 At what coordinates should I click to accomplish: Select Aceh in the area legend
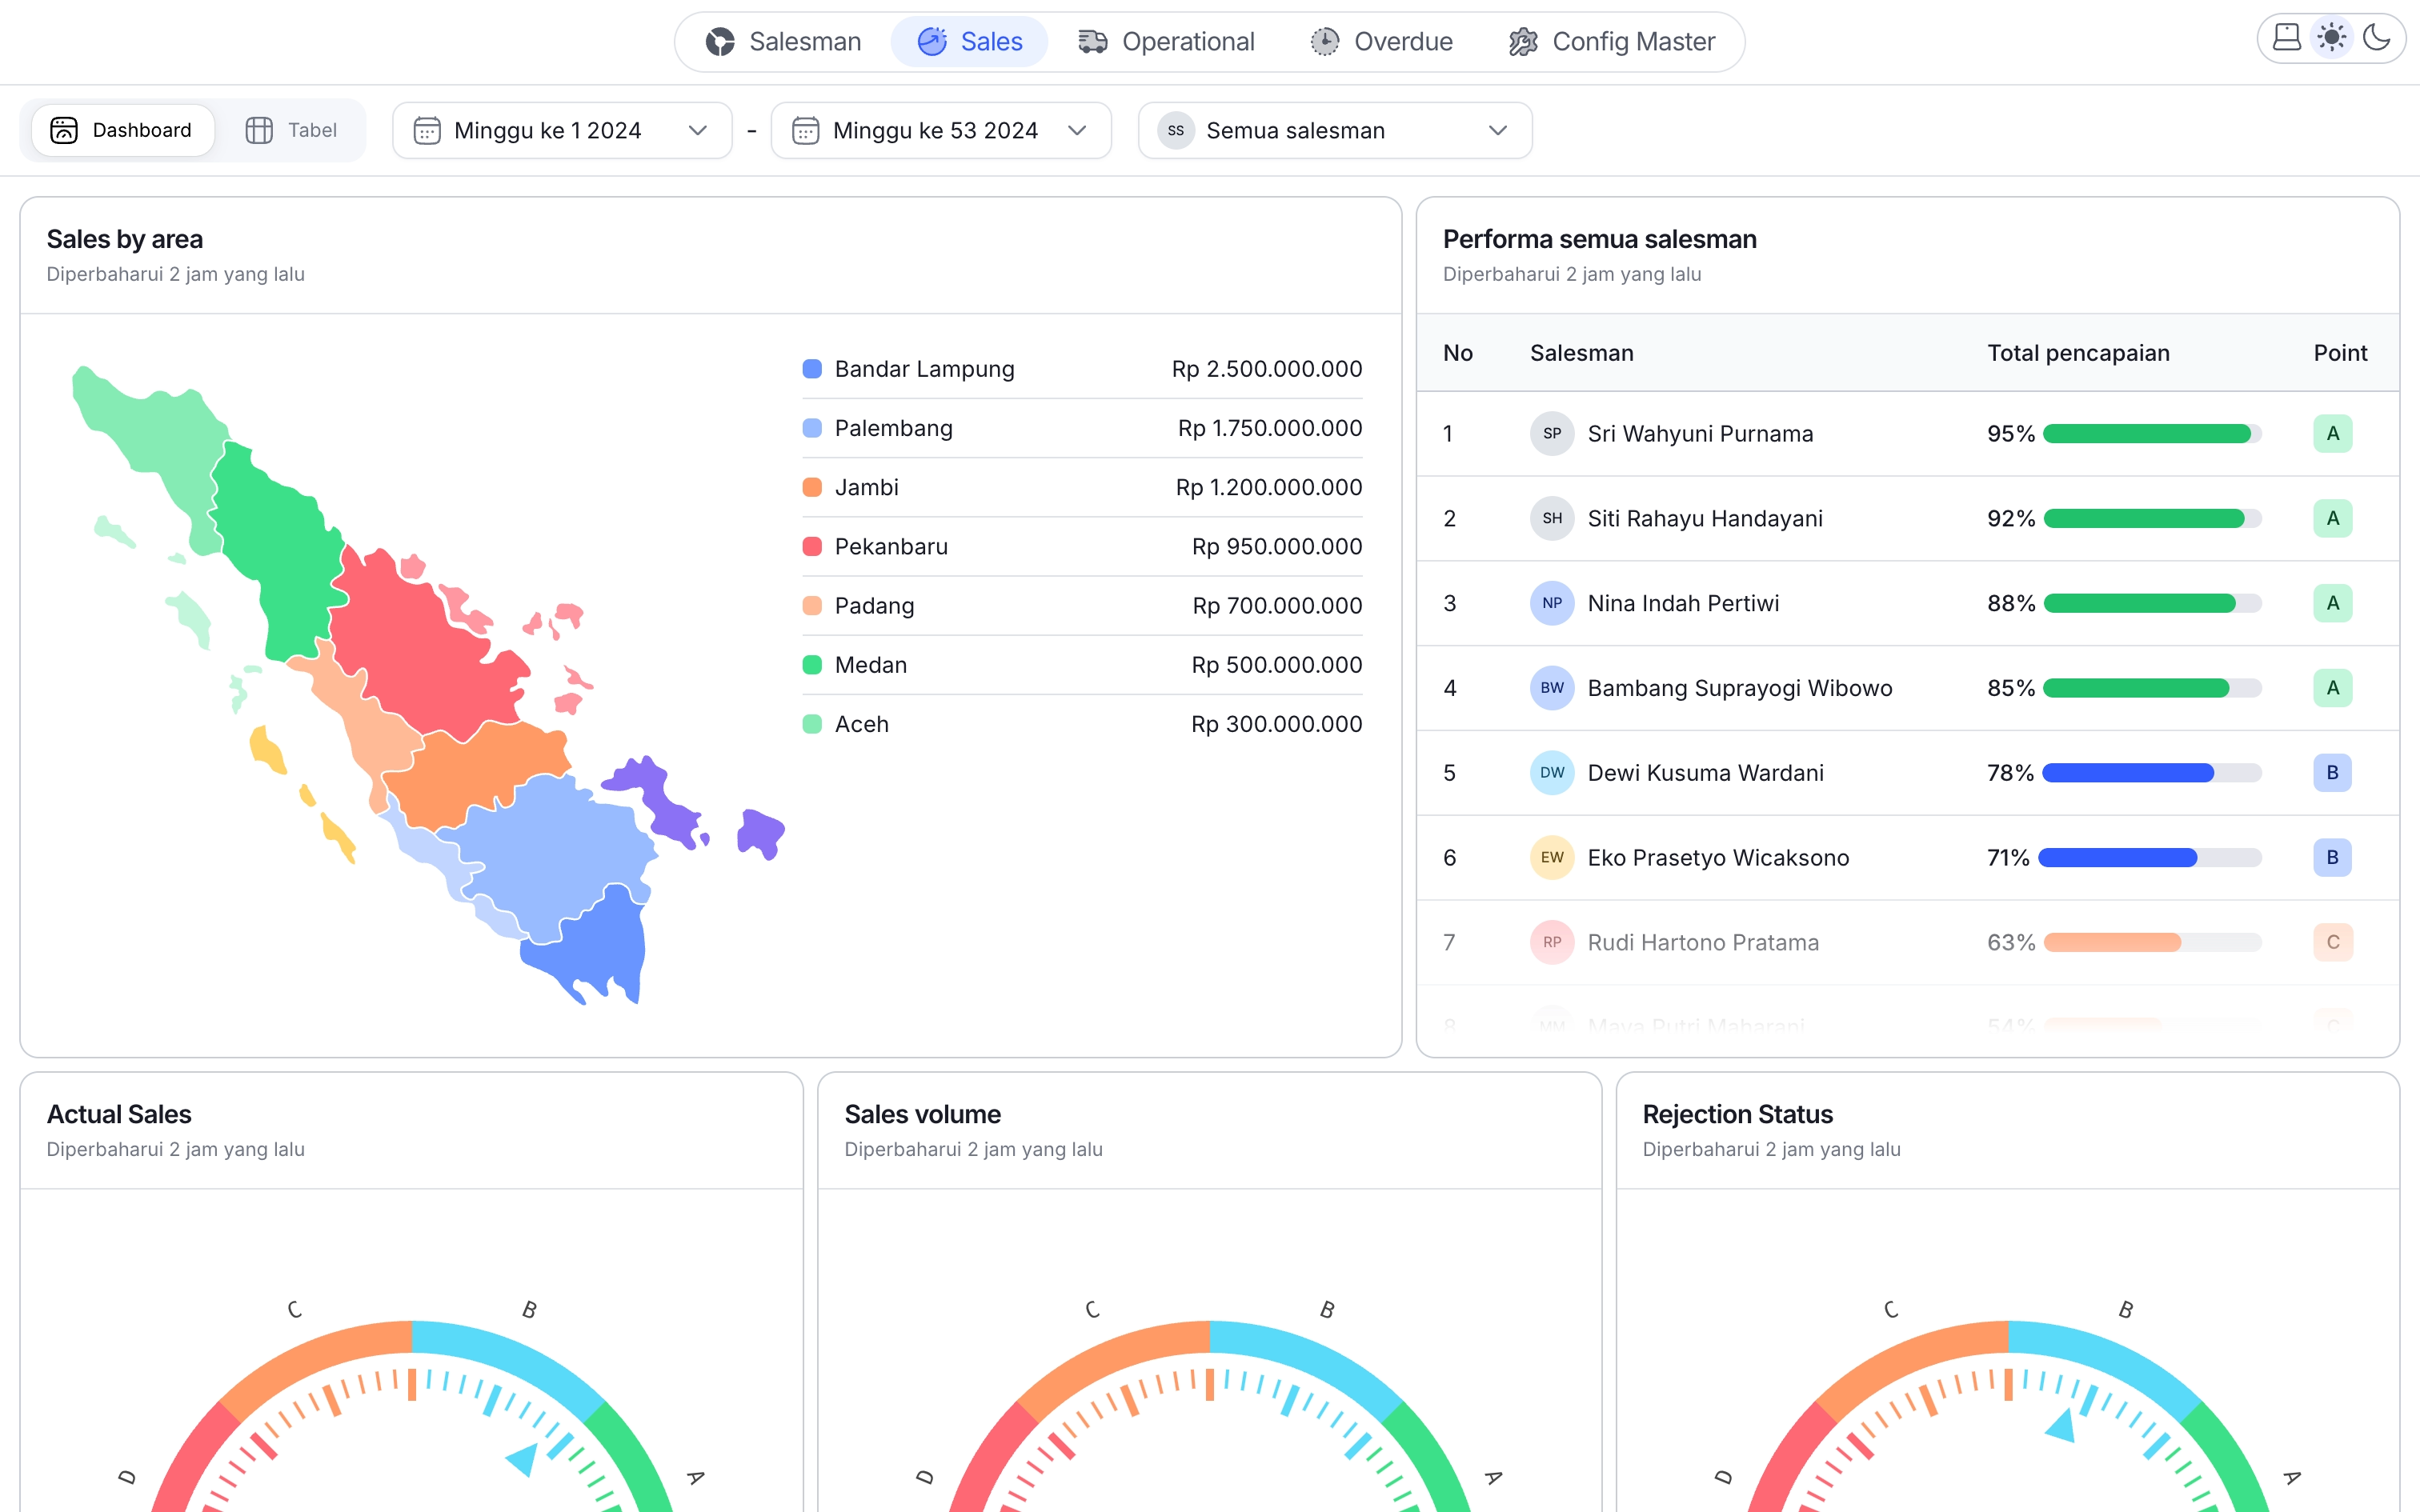click(x=1082, y=724)
